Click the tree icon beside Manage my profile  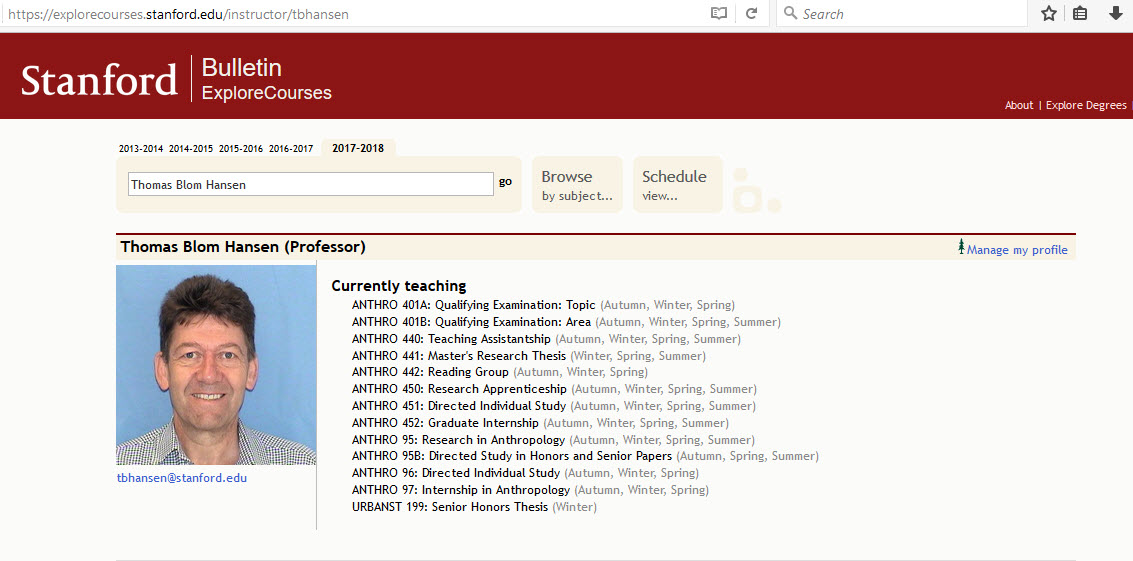coord(961,247)
